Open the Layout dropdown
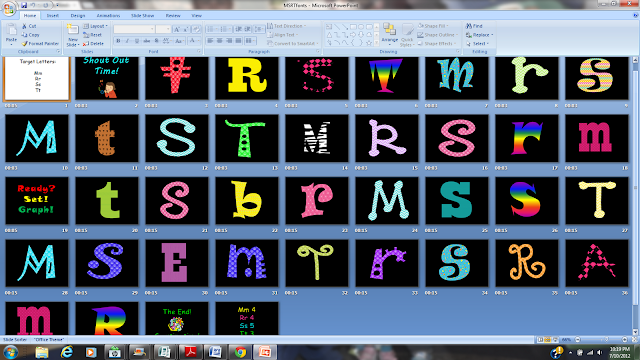This screenshot has width=640, height=360. (96, 26)
